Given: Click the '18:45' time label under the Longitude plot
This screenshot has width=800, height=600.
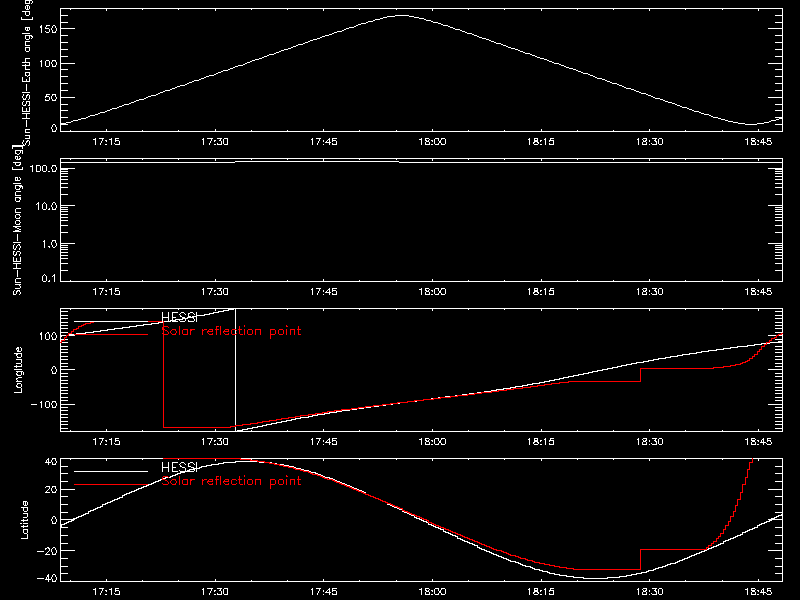Looking at the screenshot, I should point(758,441).
